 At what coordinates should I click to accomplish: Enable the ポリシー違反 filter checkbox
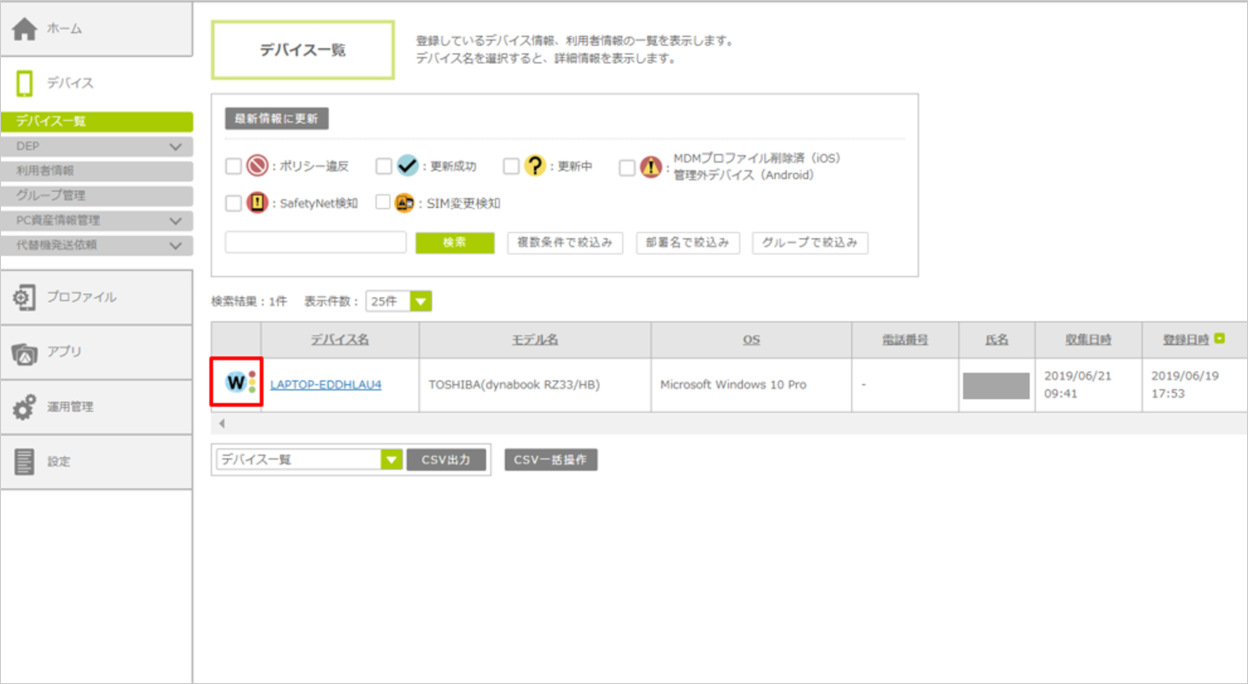click(x=233, y=166)
